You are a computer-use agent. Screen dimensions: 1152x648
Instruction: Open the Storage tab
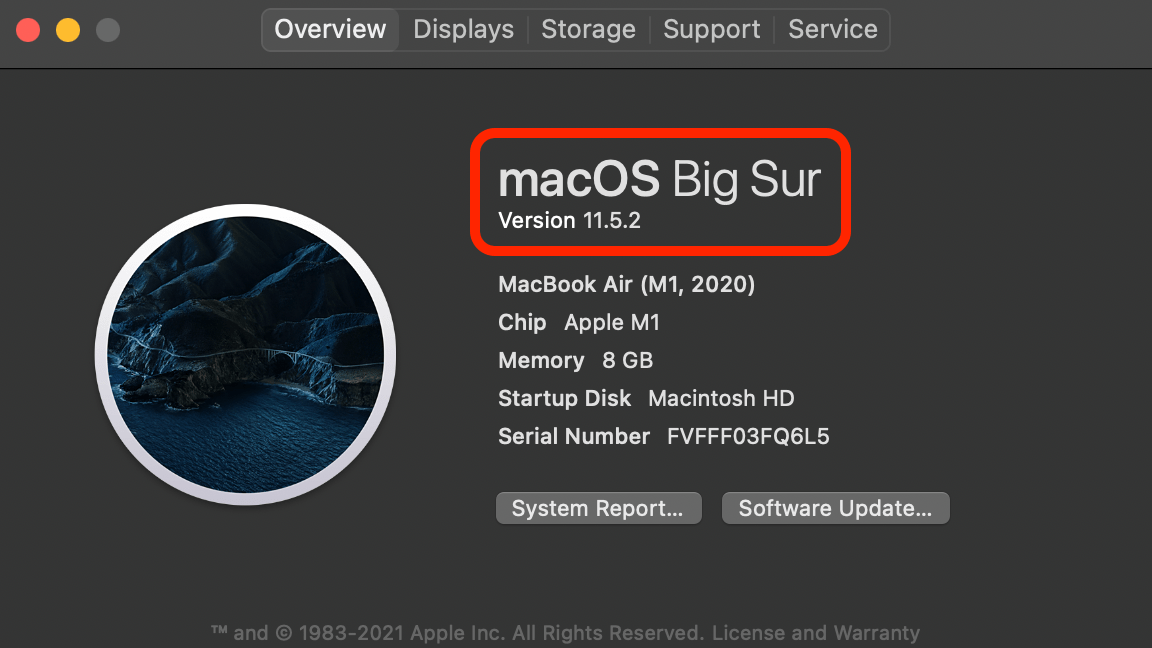tap(588, 29)
